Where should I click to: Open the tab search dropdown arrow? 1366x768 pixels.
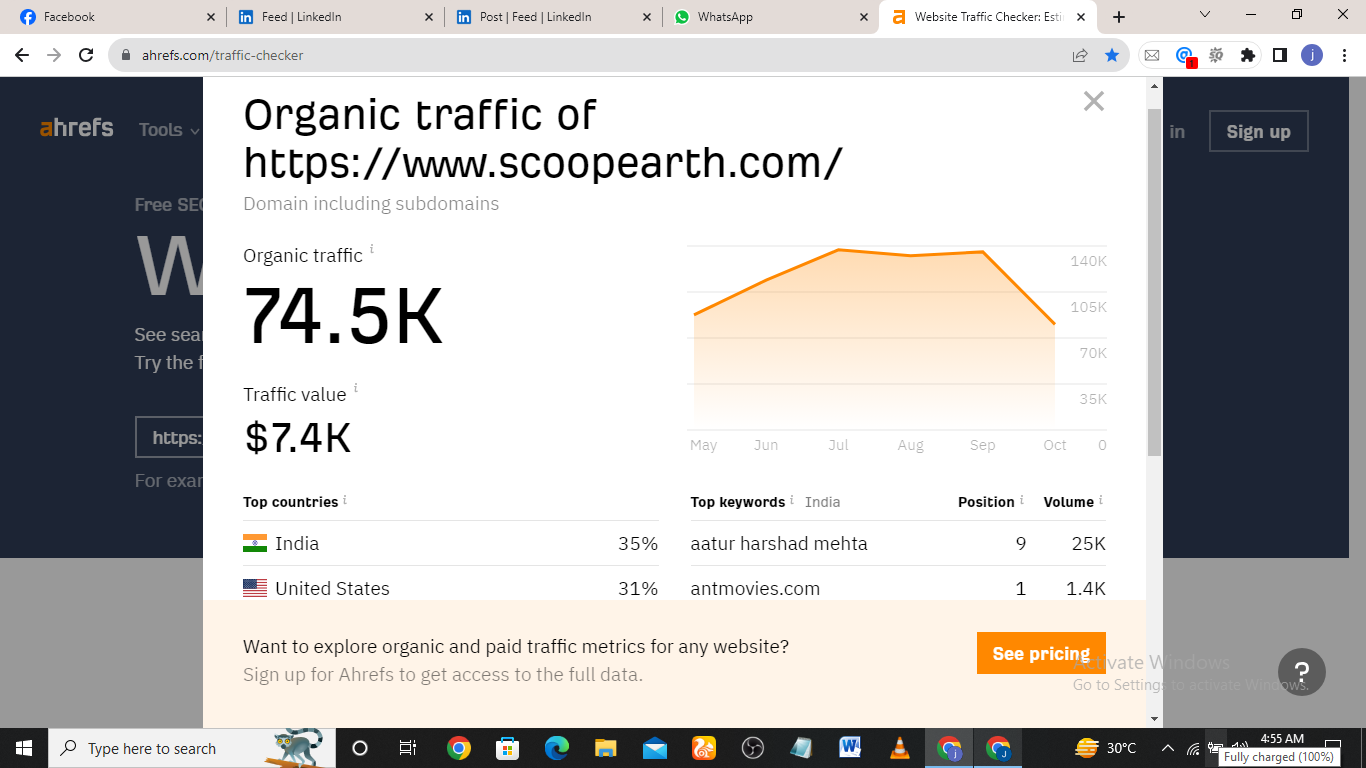tap(1204, 15)
